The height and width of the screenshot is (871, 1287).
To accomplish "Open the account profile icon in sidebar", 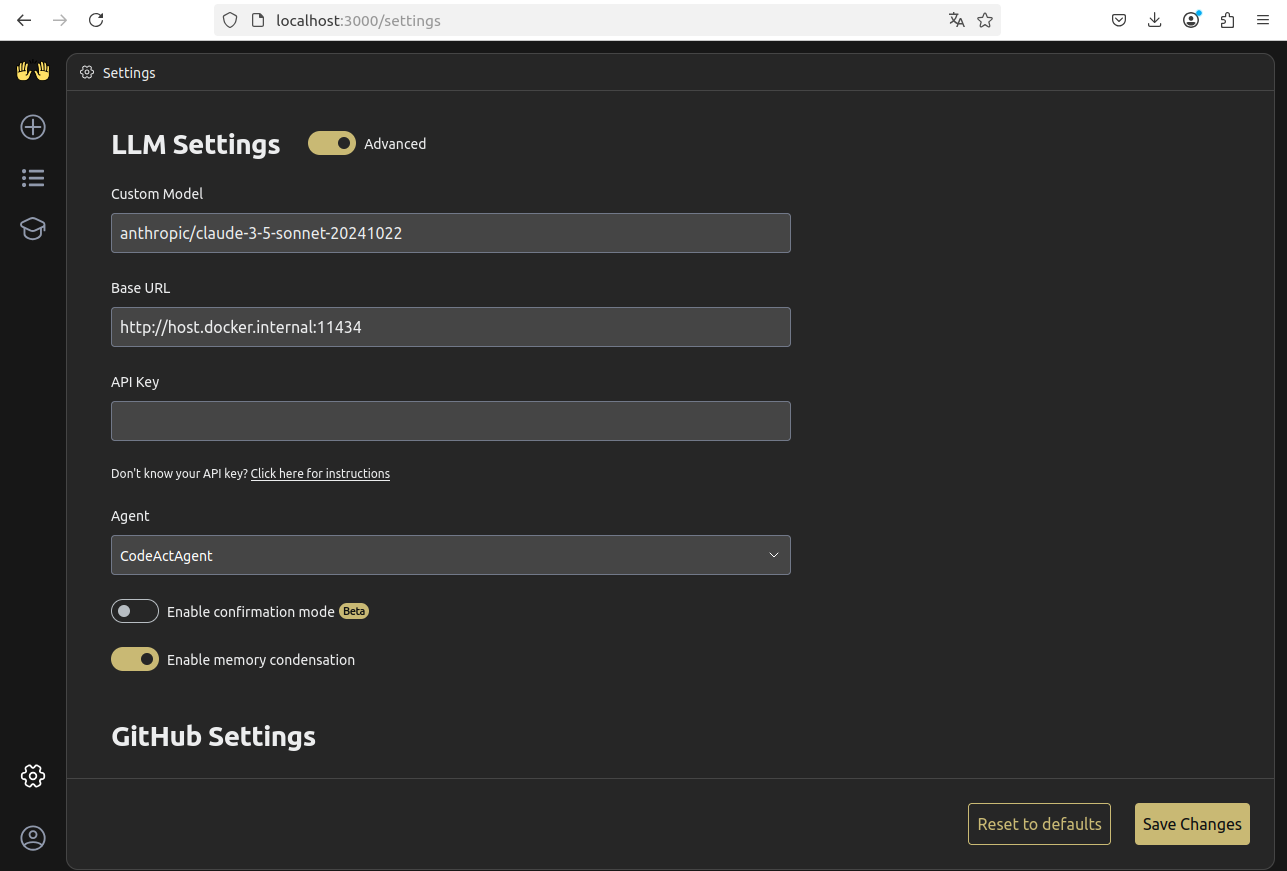I will (x=32, y=838).
